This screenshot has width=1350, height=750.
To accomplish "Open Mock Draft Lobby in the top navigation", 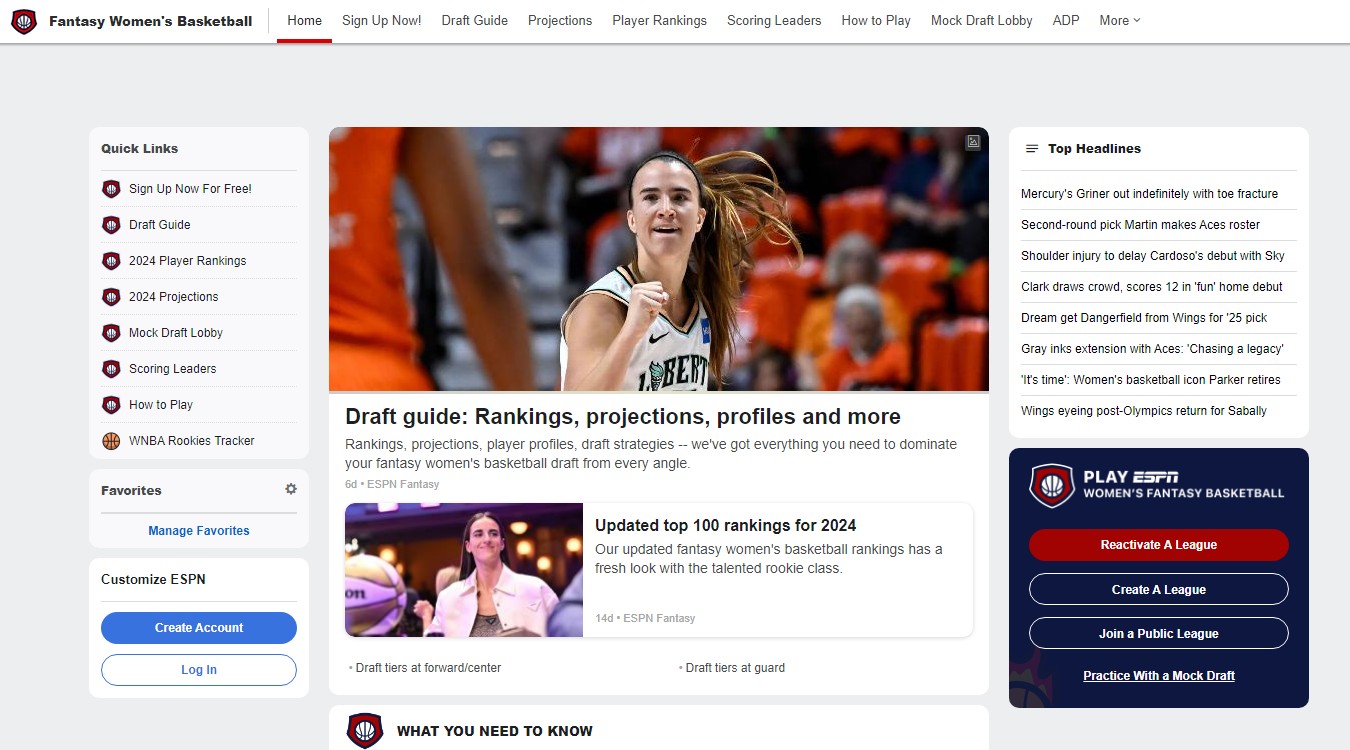I will pos(981,20).
